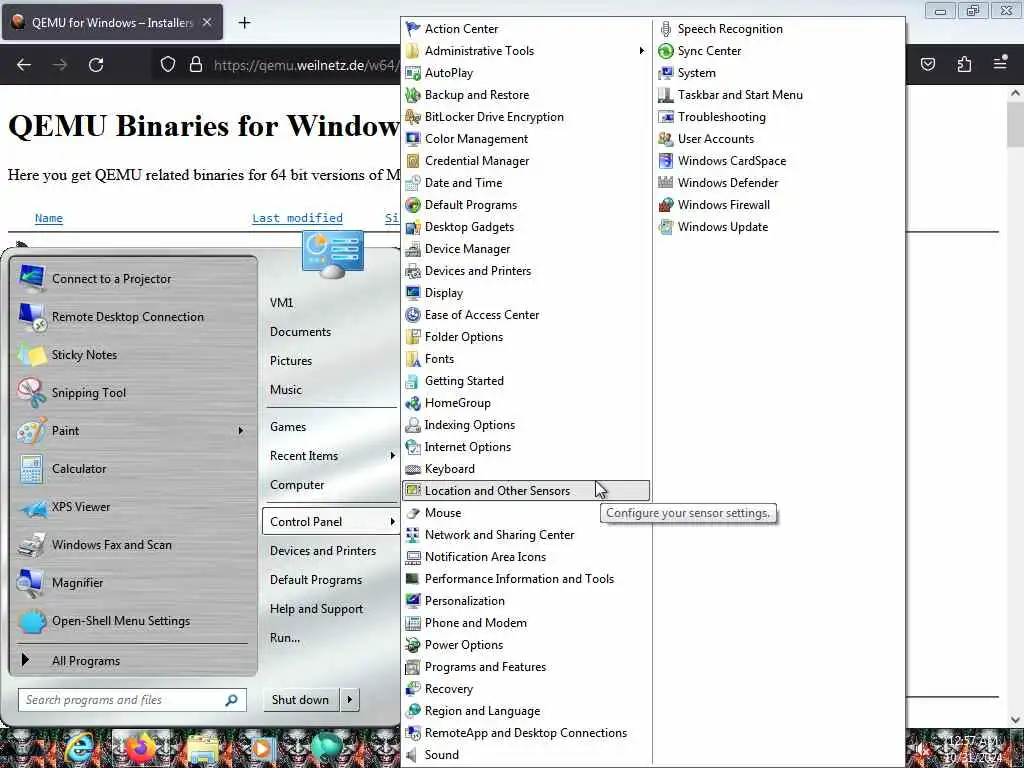Click the Ease of Access Center icon
The image size is (1024, 768).
click(413, 315)
